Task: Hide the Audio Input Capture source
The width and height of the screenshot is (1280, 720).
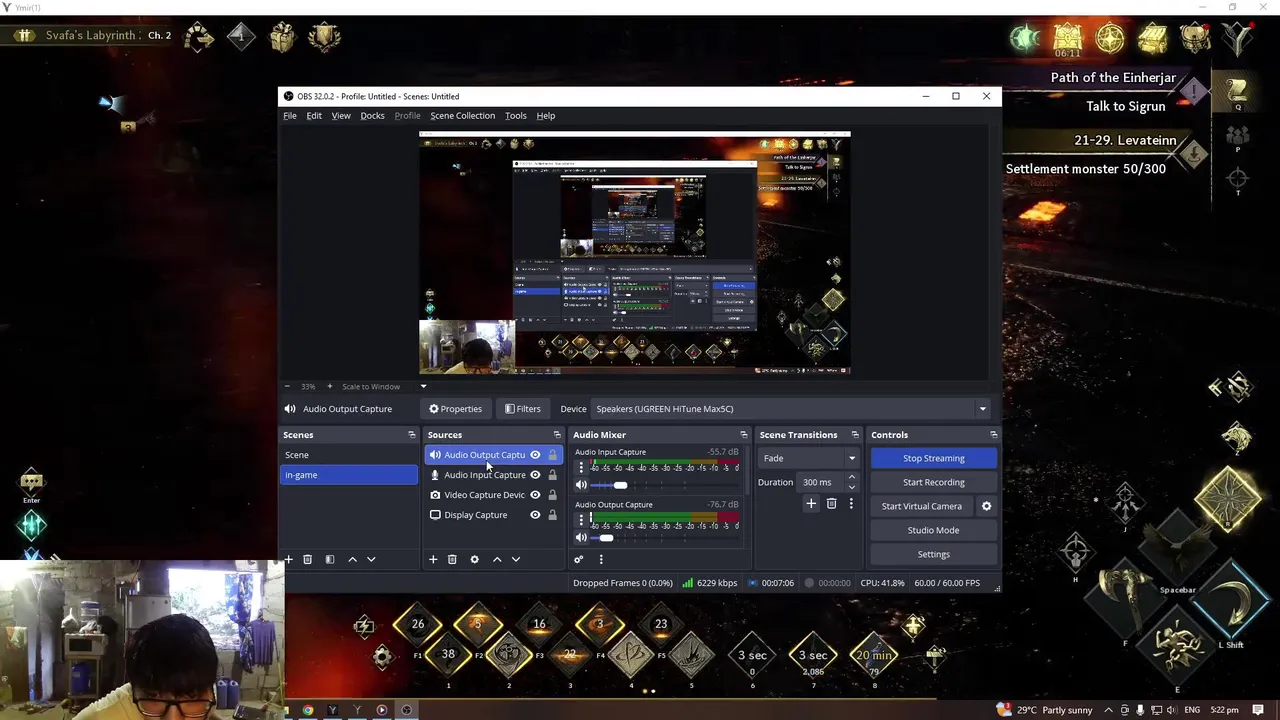Action: pos(535,475)
